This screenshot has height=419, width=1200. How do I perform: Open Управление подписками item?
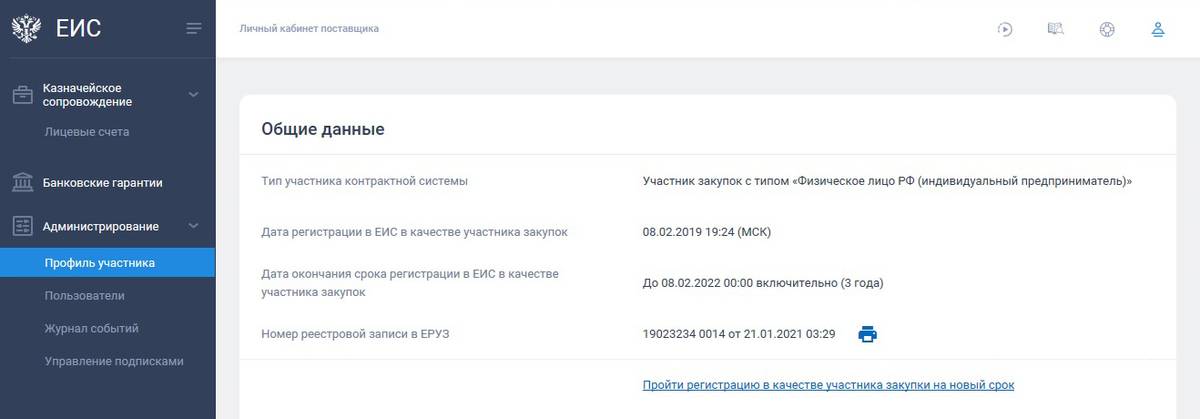pos(114,361)
